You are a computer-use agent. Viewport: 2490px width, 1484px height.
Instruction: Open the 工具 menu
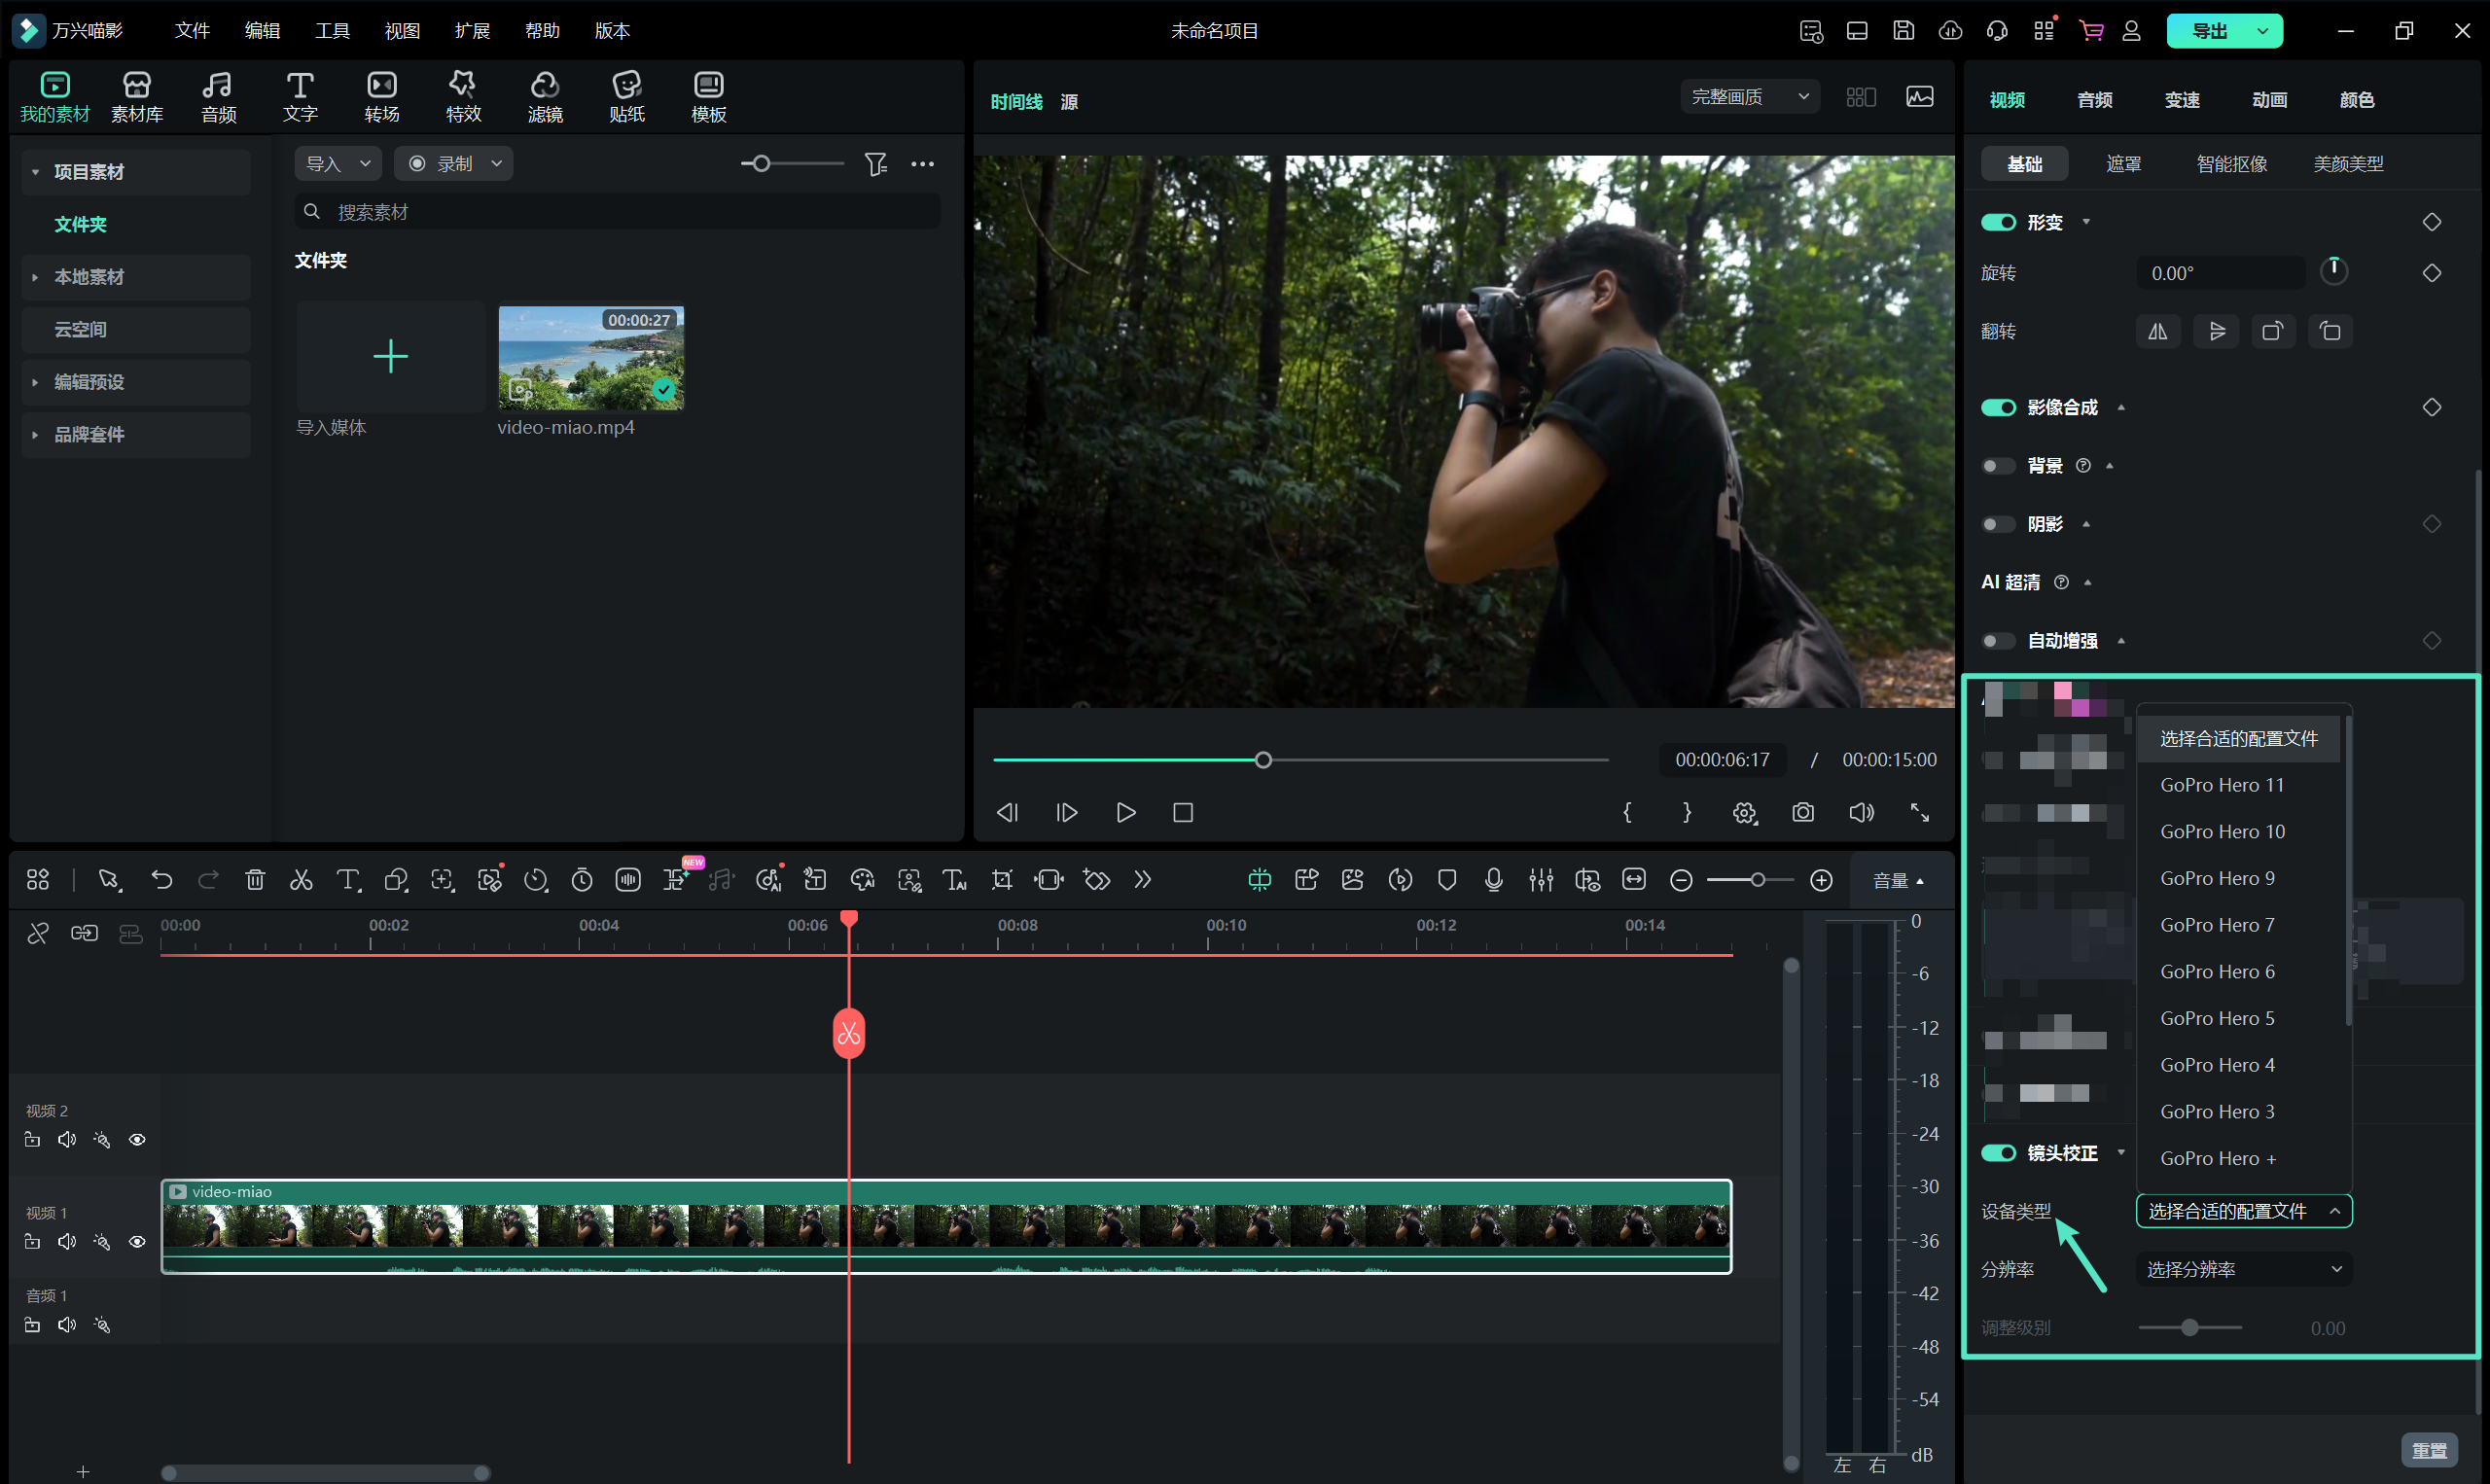(332, 30)
